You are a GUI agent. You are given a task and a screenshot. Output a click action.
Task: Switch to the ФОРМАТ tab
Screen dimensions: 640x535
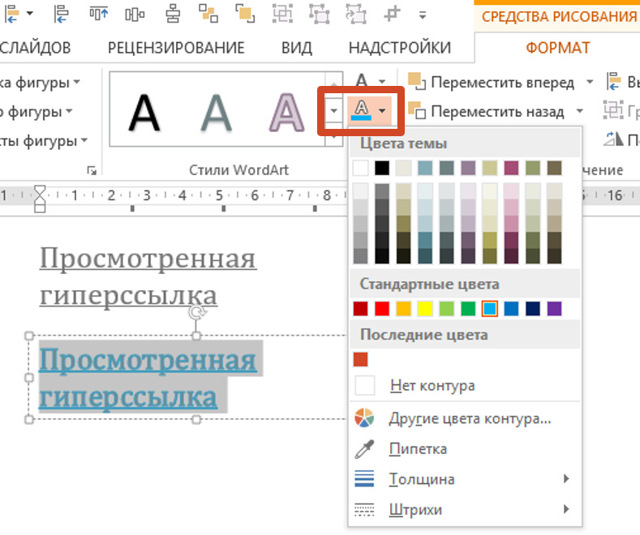point(558,48)
